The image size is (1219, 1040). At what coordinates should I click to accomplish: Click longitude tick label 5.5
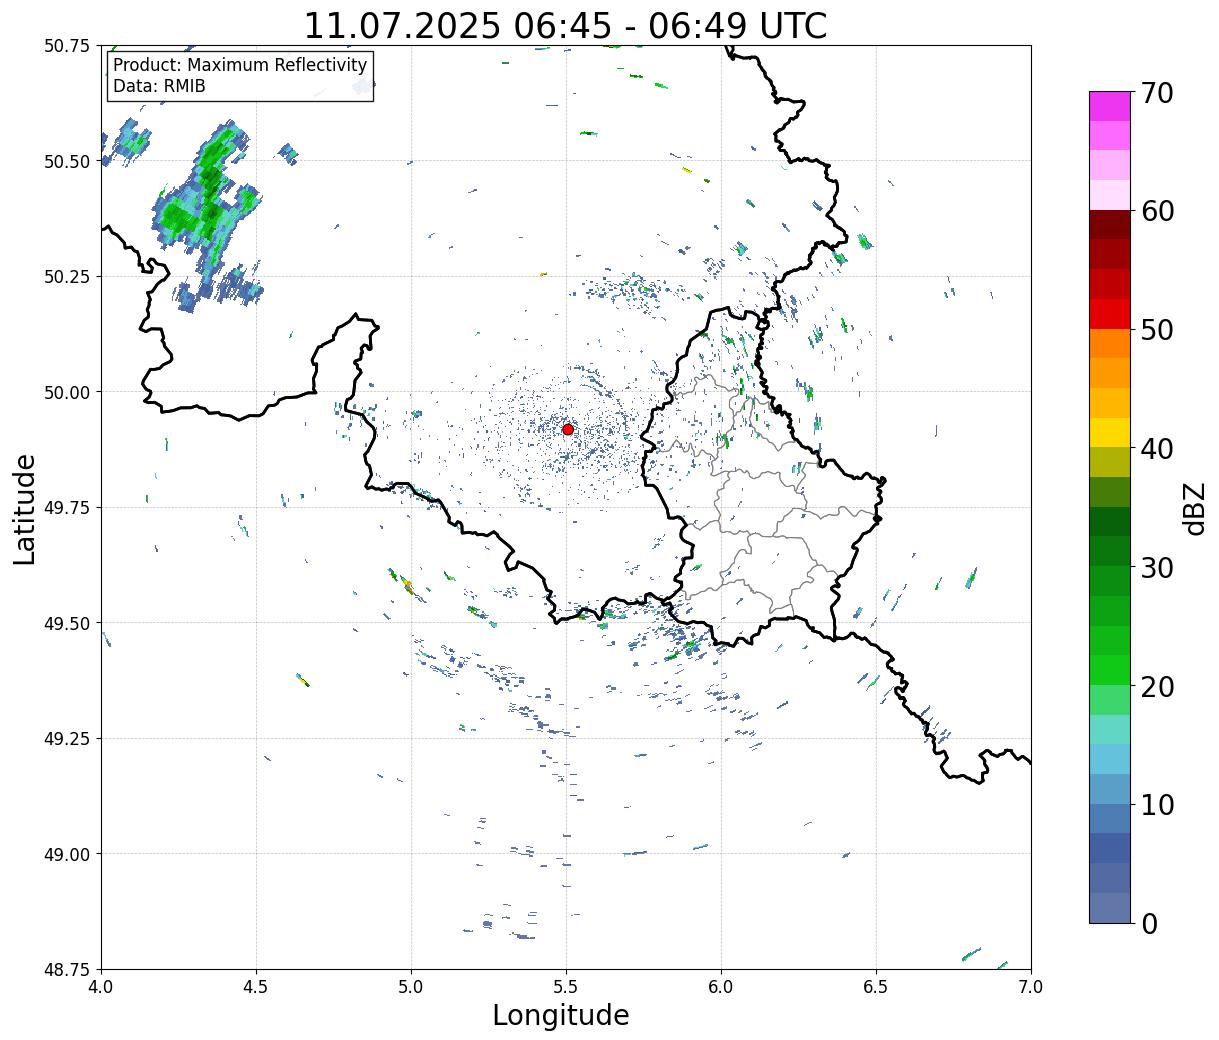[566, 987]
